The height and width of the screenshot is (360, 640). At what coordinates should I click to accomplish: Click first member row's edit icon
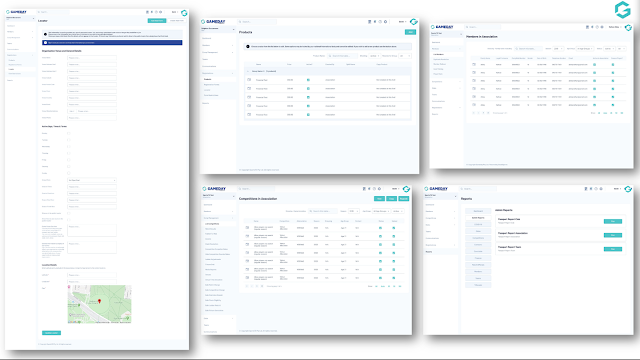tap(474, 64)
